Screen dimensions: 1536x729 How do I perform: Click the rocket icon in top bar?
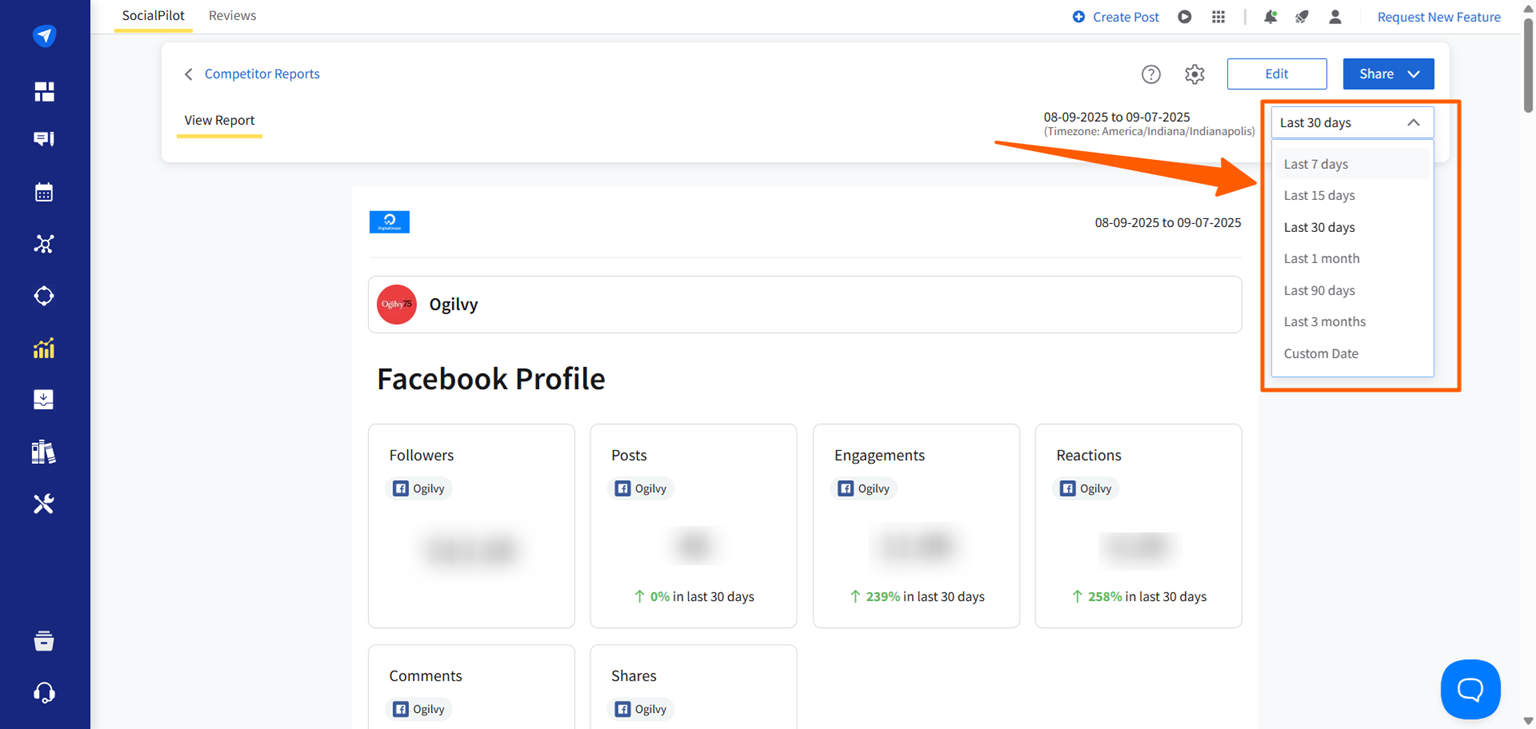pos(1302,17)
